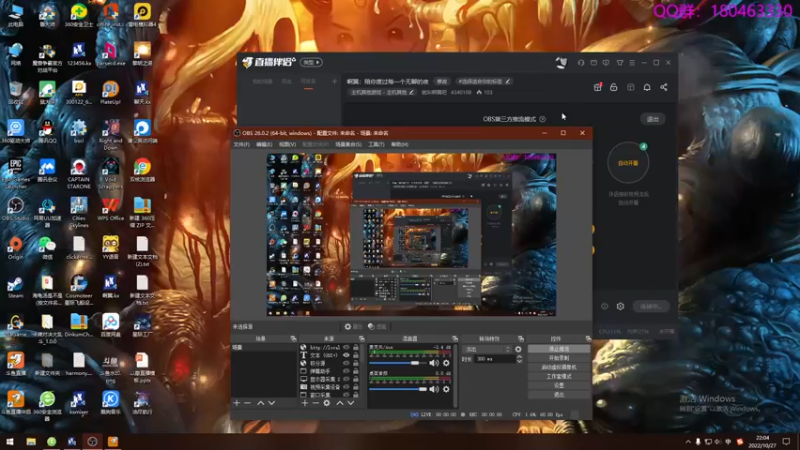
Task: Open 文件(F) menu in OBS
Action: click(x=241, y=145)
